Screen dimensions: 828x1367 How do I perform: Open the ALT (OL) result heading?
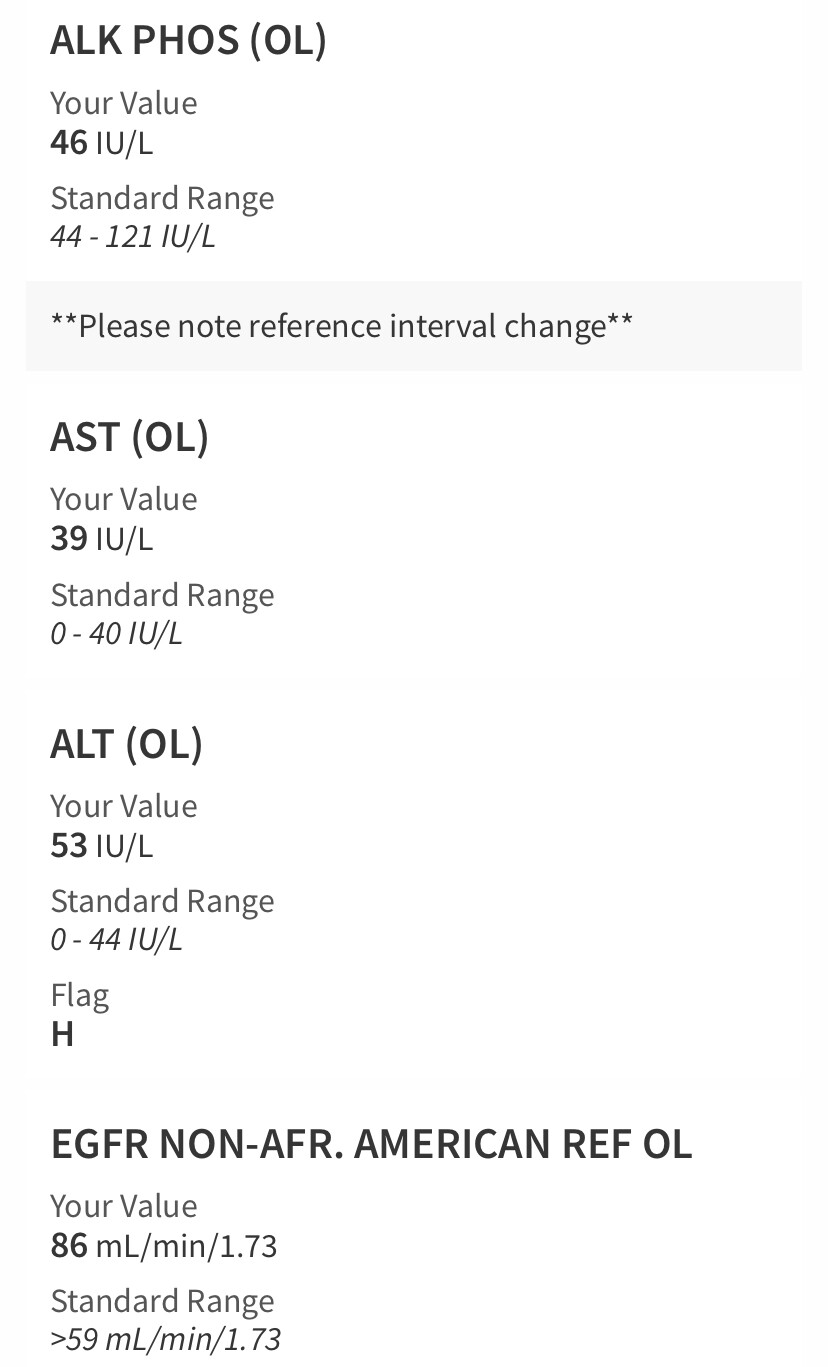tap(126, 744)
